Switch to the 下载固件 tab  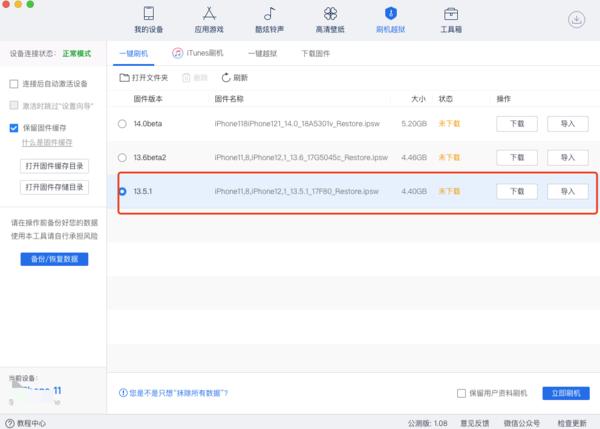pyautogui.click(x=315, y=54)
